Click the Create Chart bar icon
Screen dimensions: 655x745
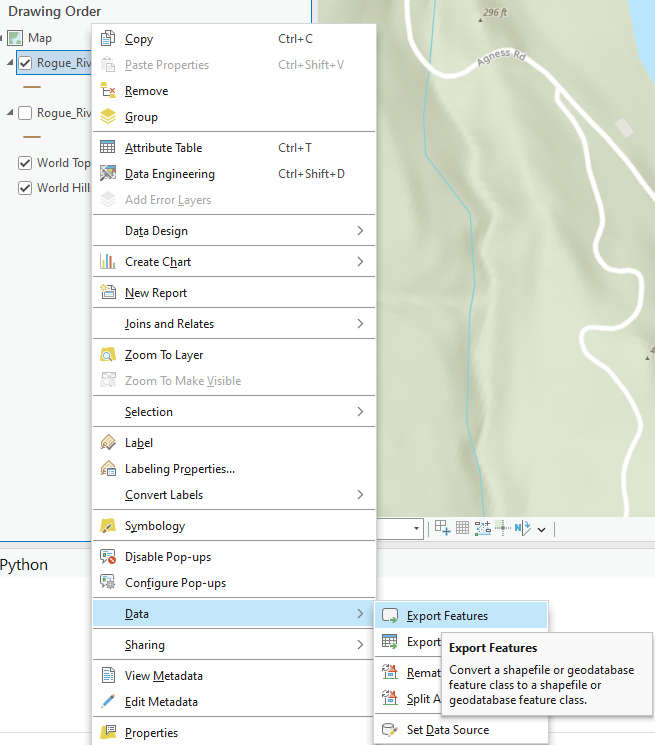108,262
